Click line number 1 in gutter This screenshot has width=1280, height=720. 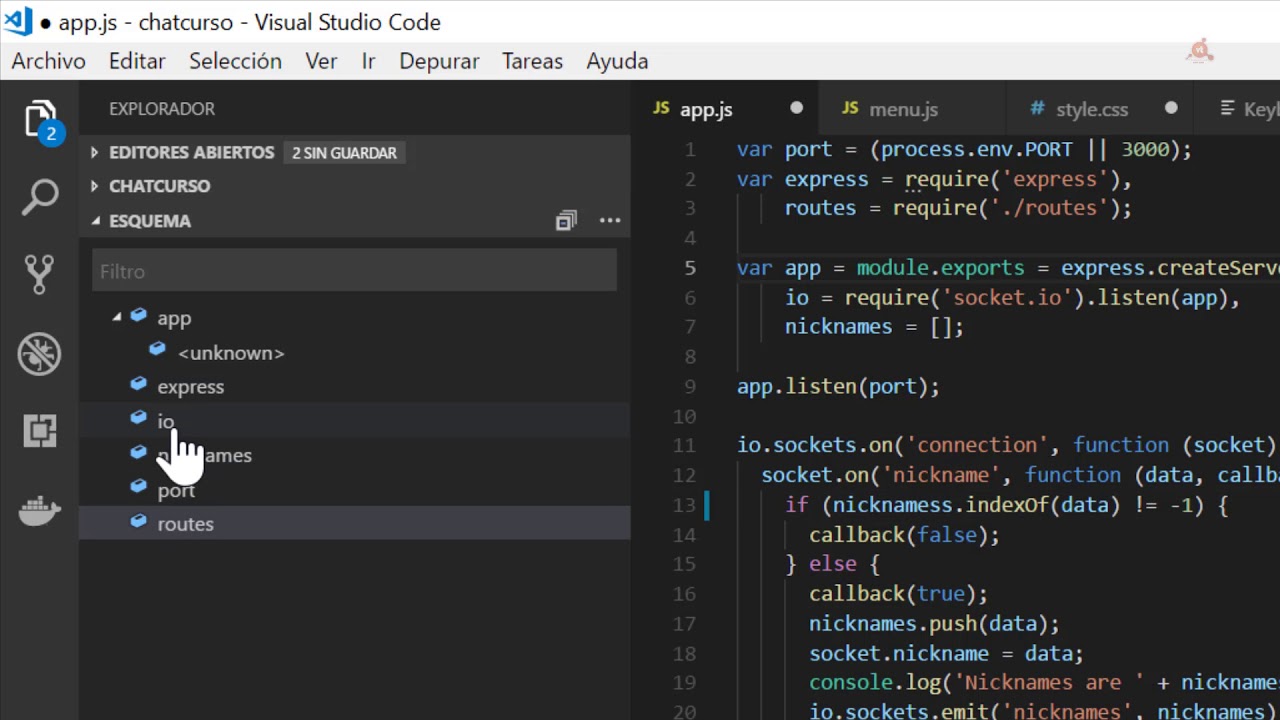click(x=691, y=150)
